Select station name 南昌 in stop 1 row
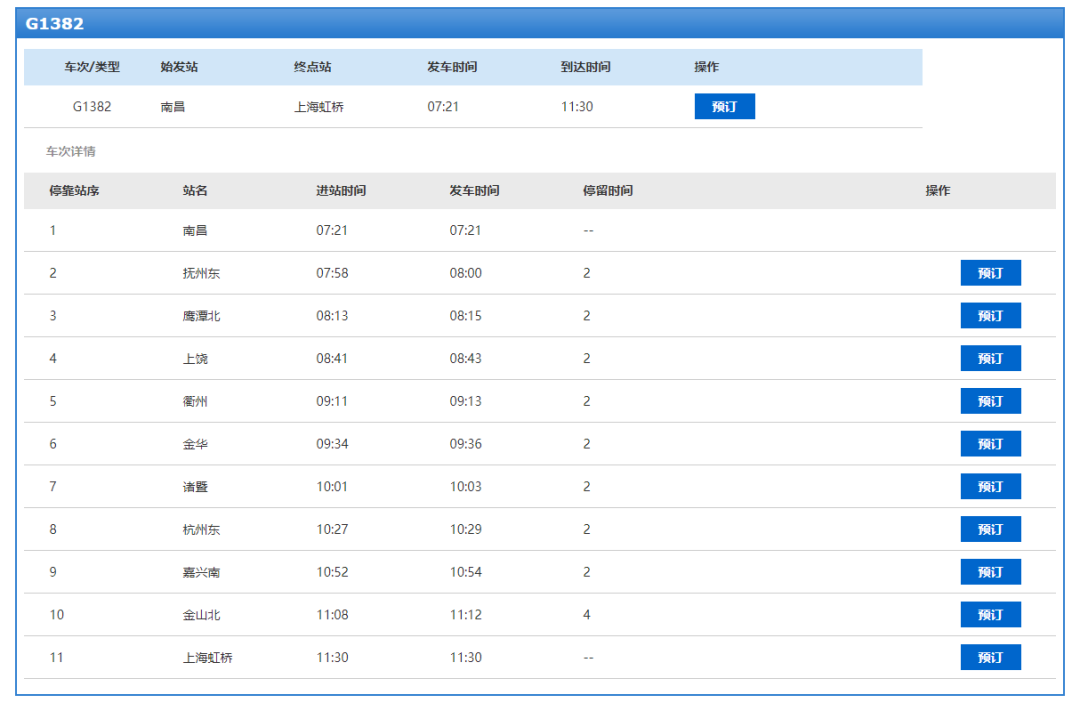Viewport: 1080px width, 711px height. point(195,231)
